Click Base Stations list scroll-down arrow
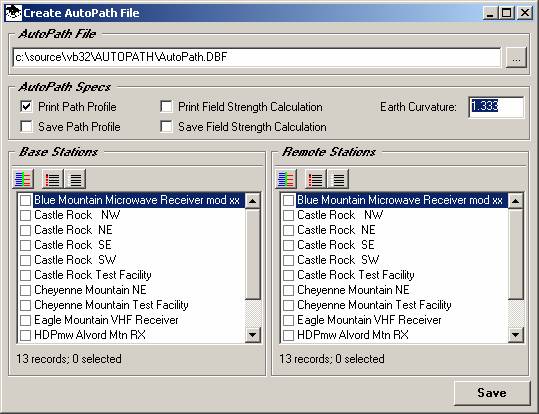The image size is (539, 414). [x=253, y=335]
